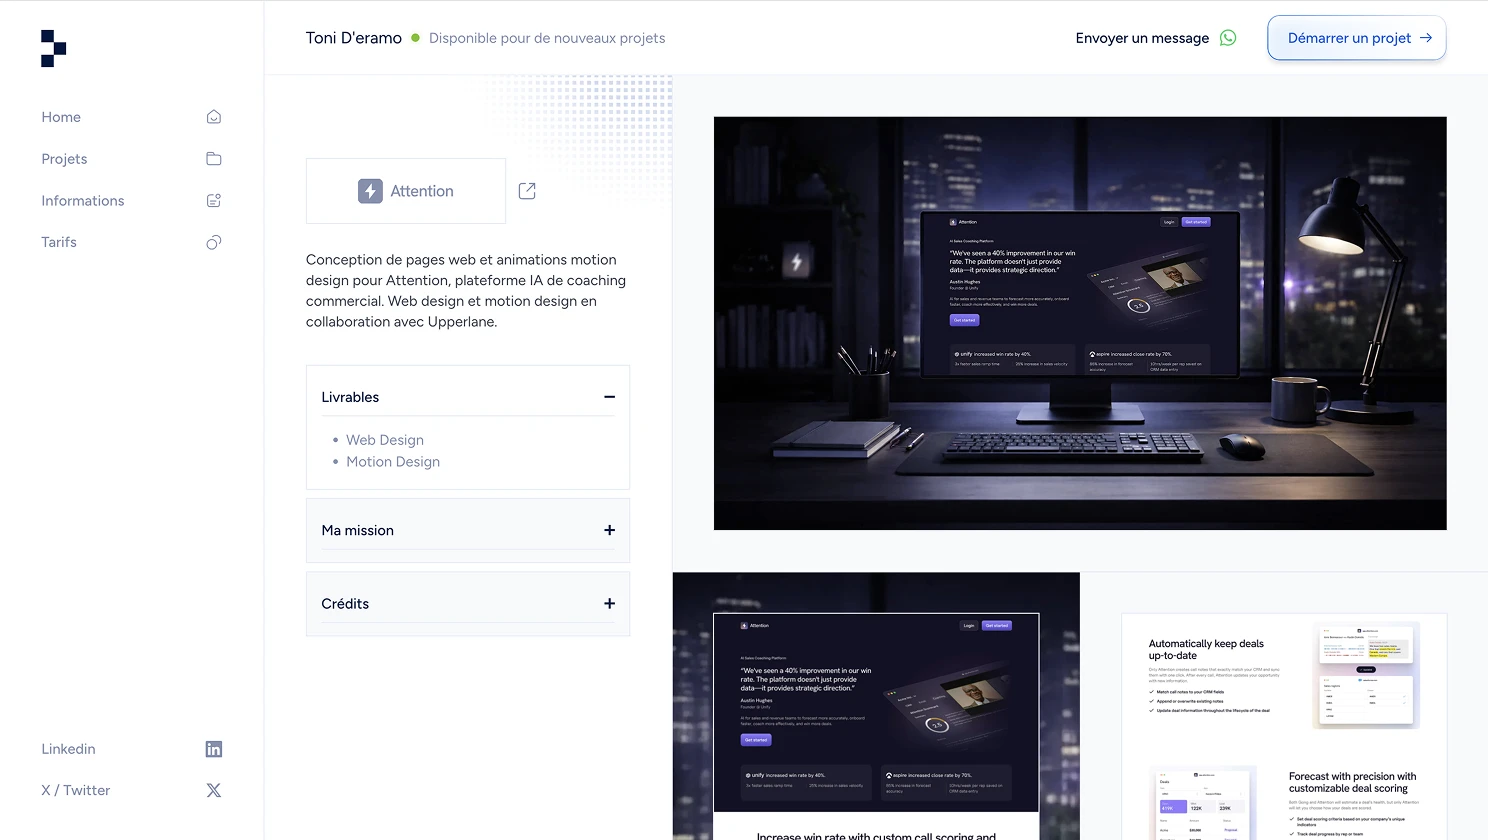Select Home in the navigation menu
Image resolution: width=1488 pixels, height=840 pixels.
61,116
